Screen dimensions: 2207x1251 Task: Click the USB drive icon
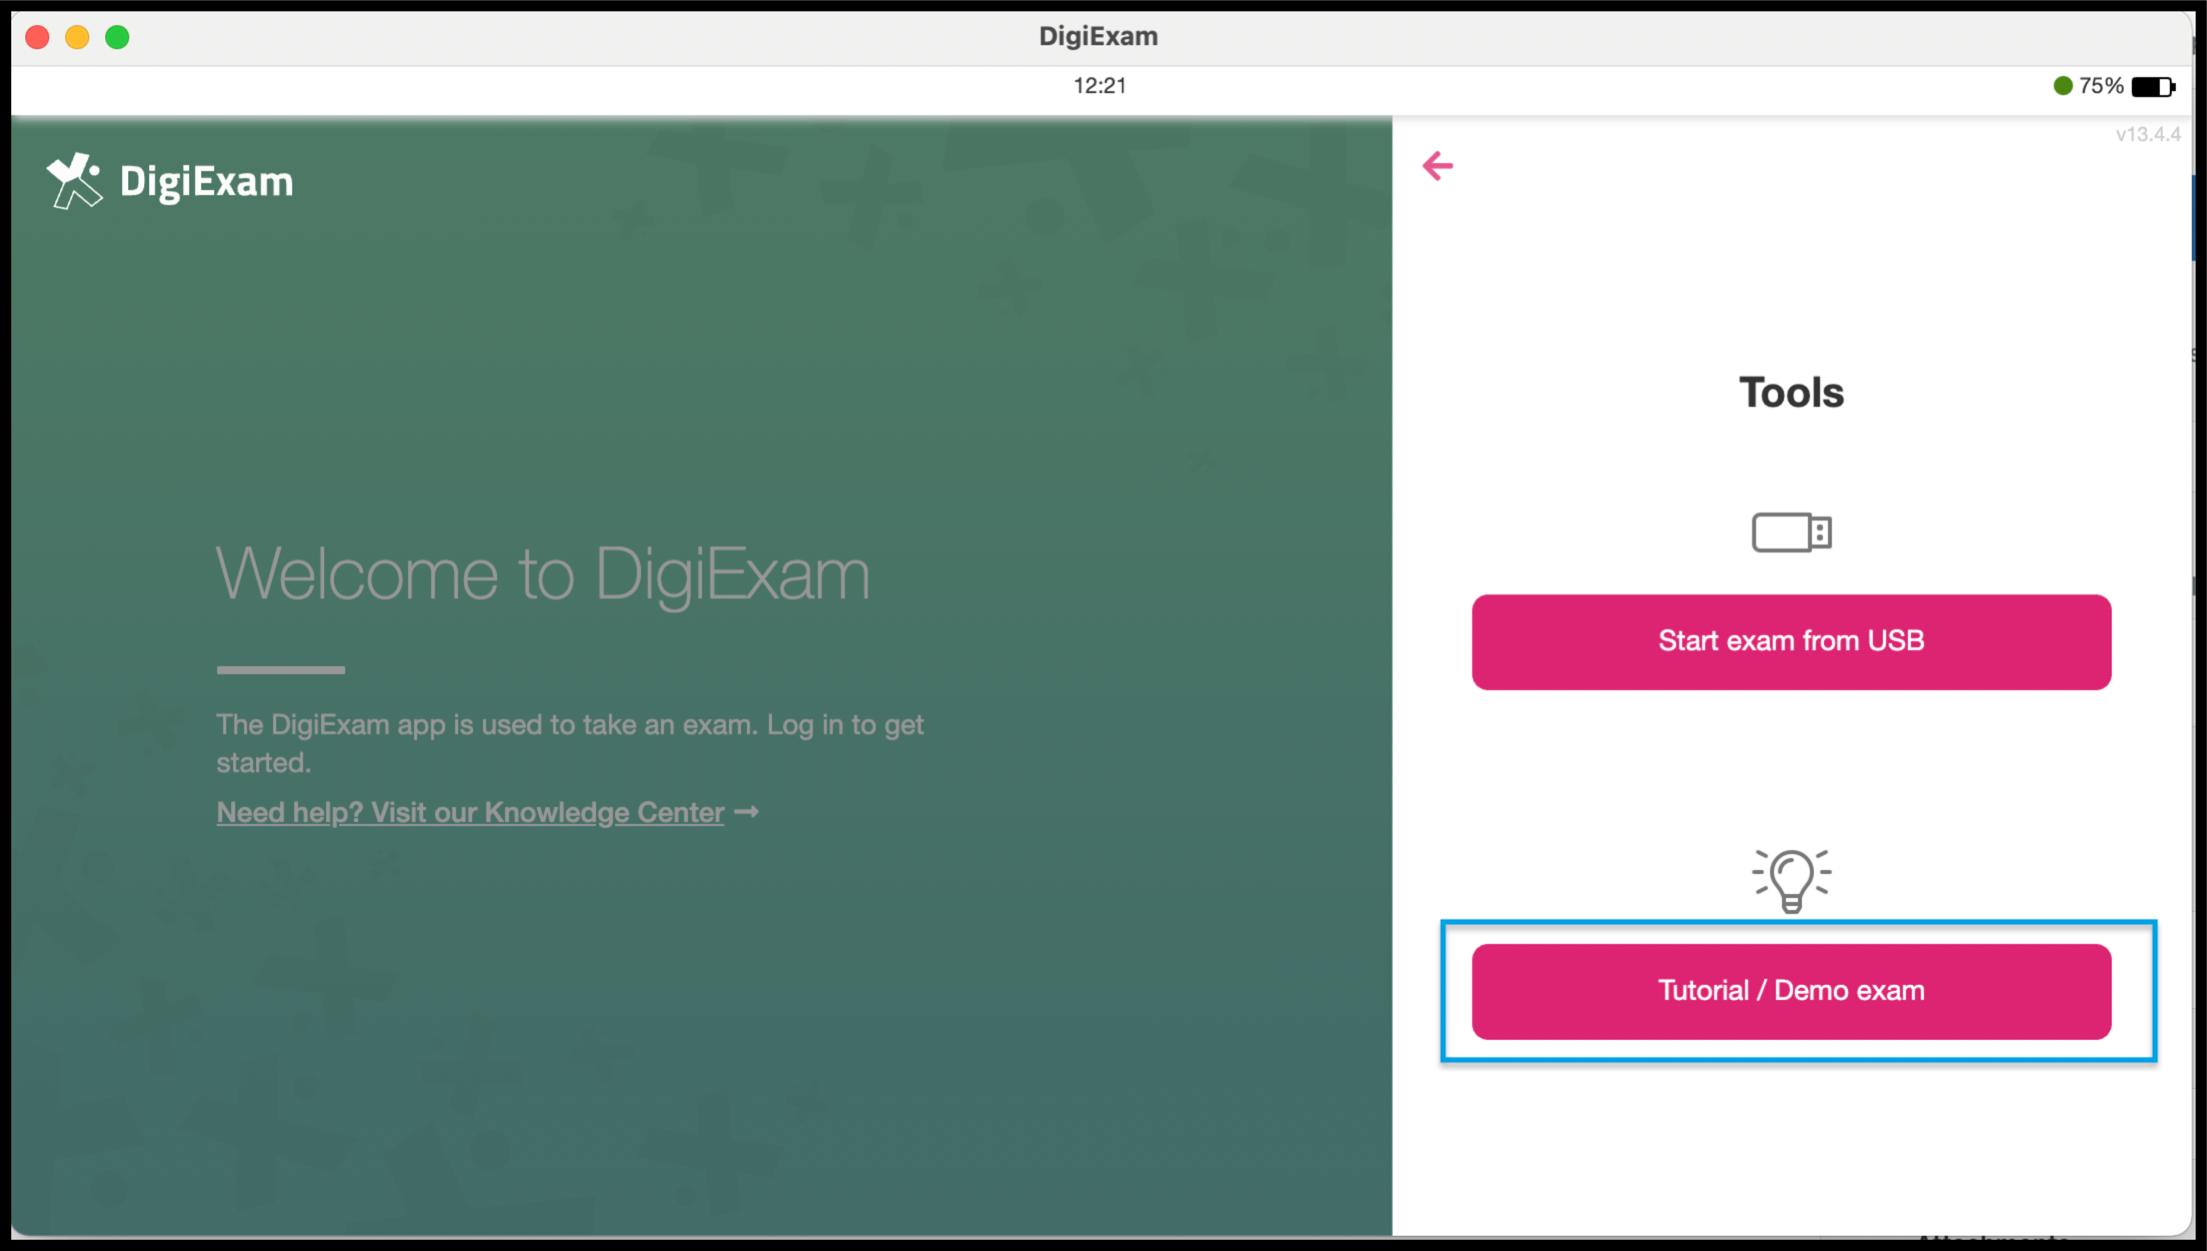(1791, 532)
